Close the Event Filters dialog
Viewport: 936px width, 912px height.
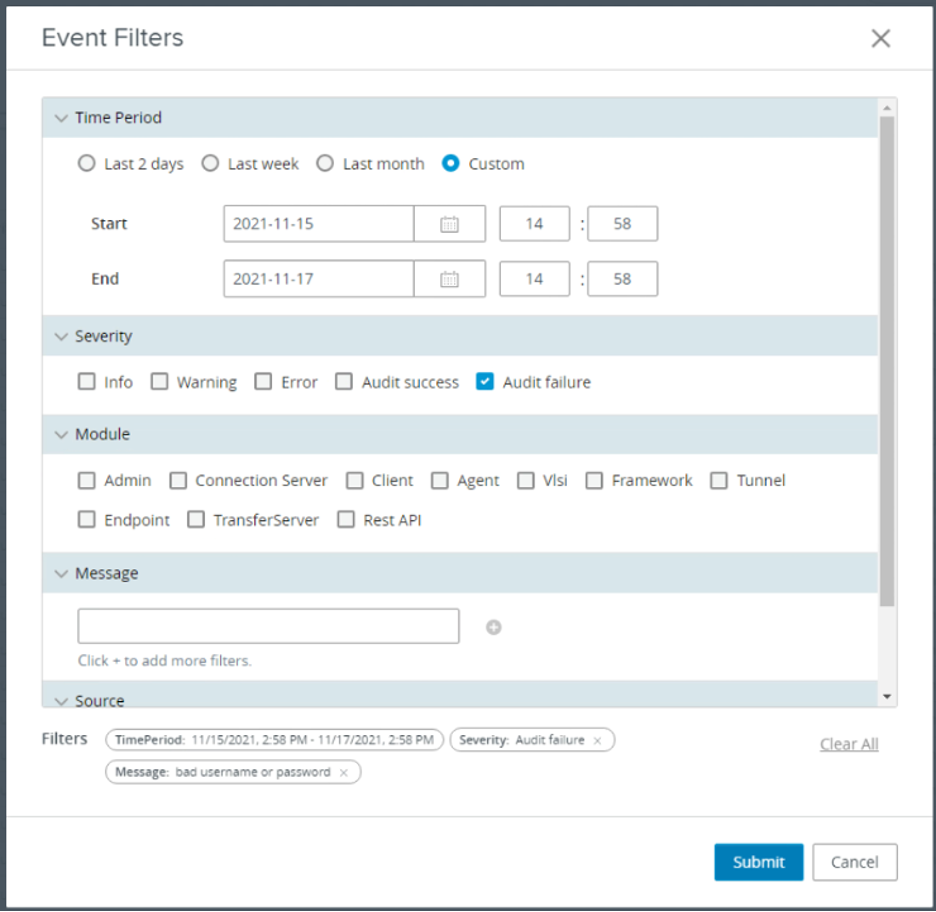pos(880,38)
